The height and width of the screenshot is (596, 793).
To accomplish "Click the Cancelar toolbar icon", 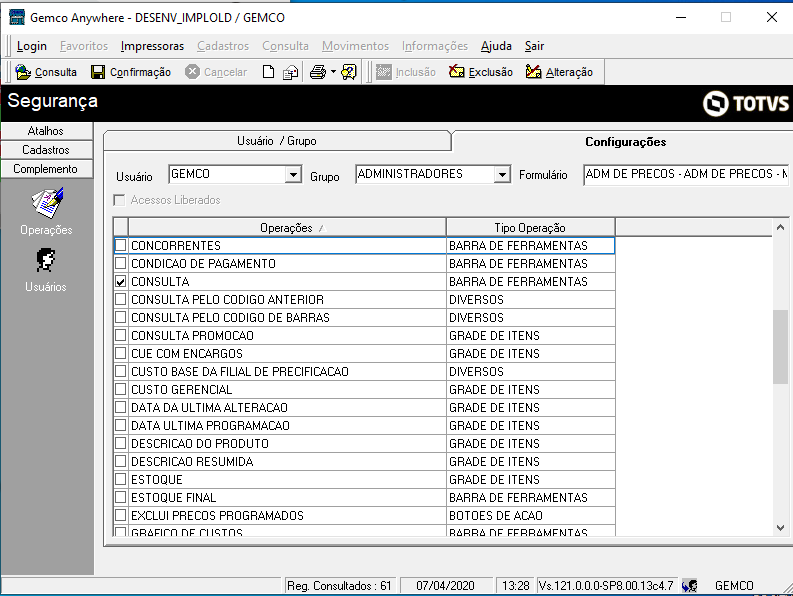I will click(192, 72).
